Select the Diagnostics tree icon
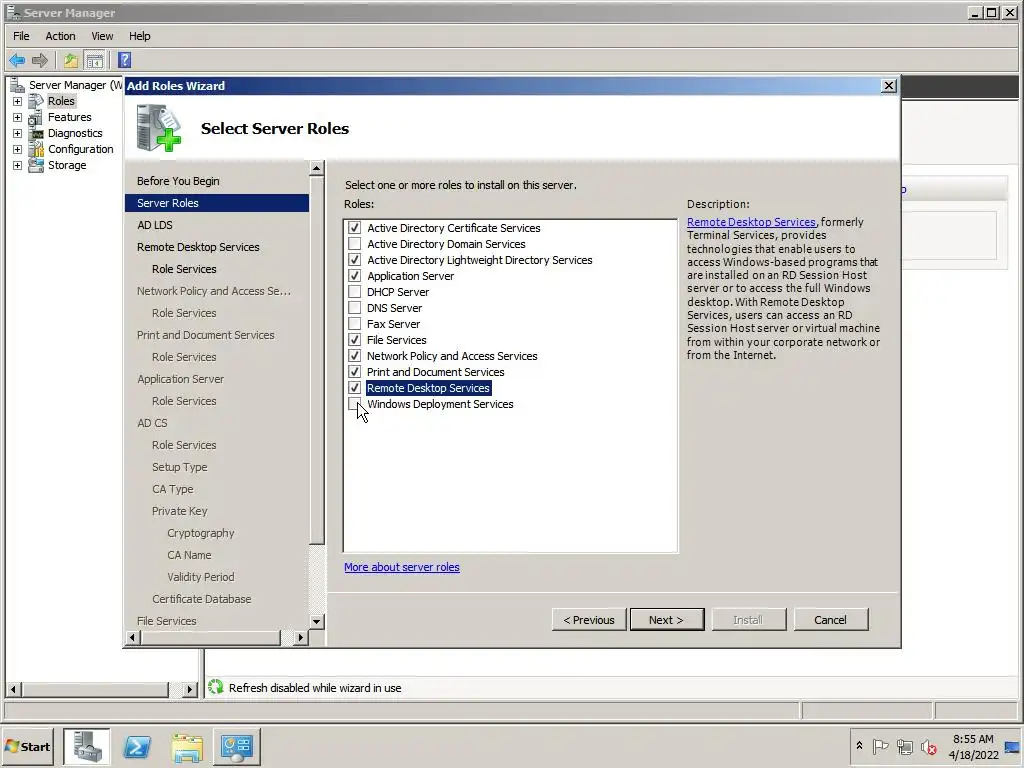1024x768 pixels. [36, 133]
